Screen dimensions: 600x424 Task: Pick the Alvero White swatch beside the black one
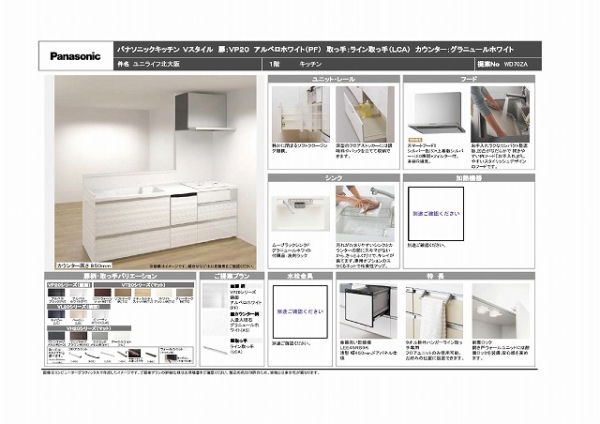pos(78,293)
